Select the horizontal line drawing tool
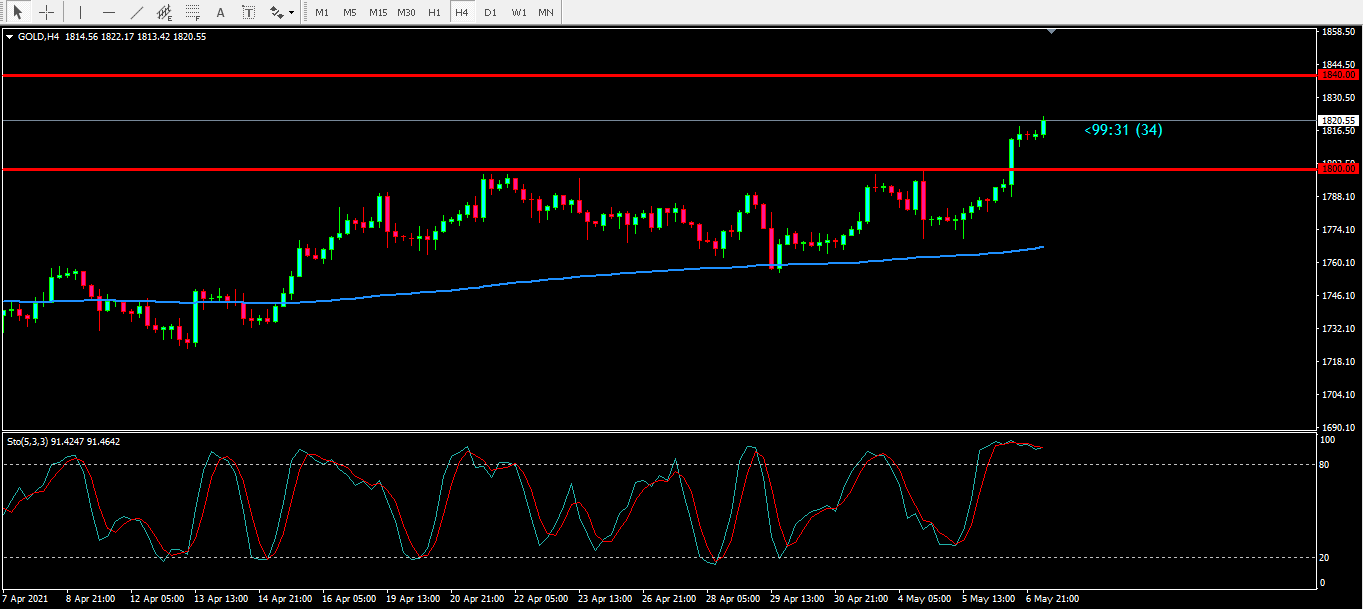 [x=108, y=13]
